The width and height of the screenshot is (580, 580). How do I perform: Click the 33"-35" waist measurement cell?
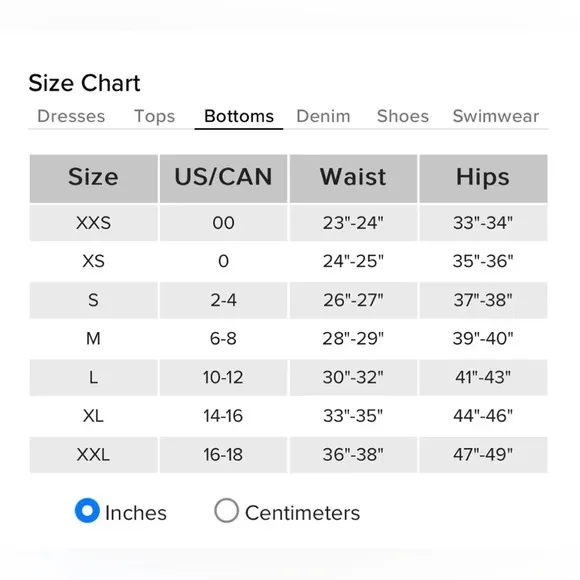pos(353,416)
